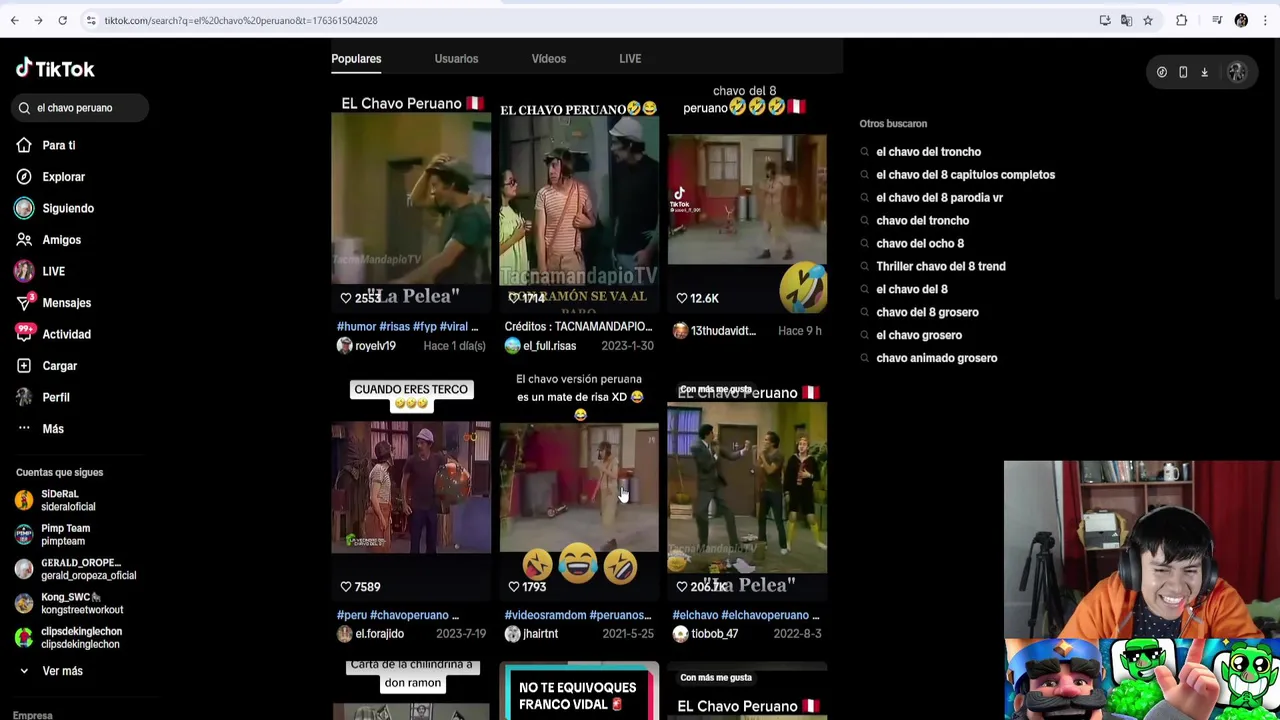Open Chrome profile avatar
Image resolution: width=1280 pixels, height=720 pixels.
tap(1241, 20)
